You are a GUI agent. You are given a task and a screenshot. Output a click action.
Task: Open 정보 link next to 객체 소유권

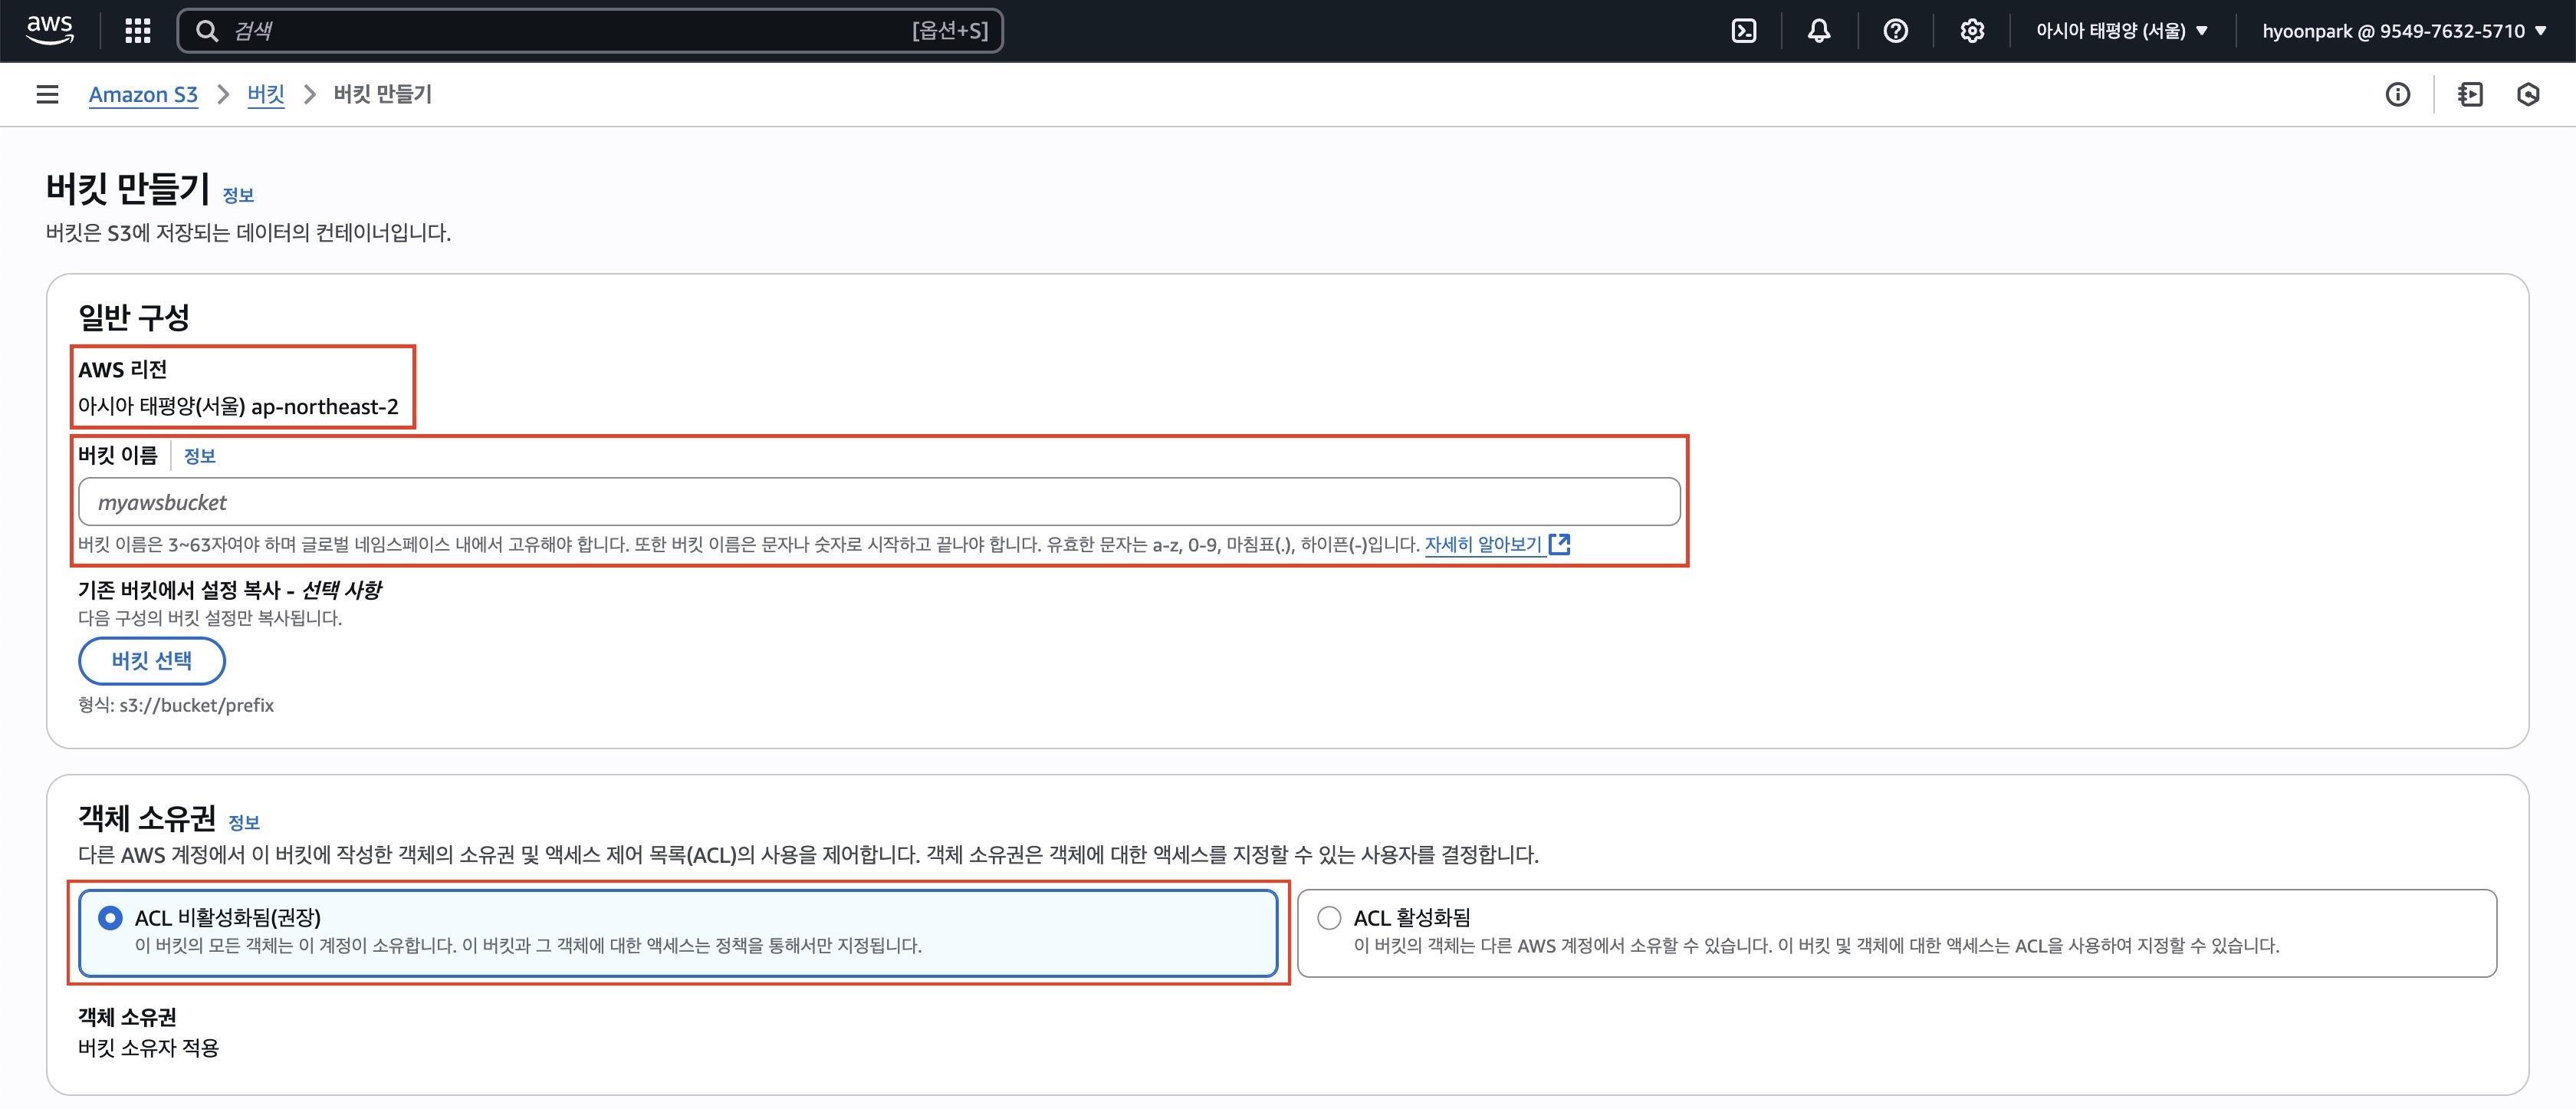point(244,822)
